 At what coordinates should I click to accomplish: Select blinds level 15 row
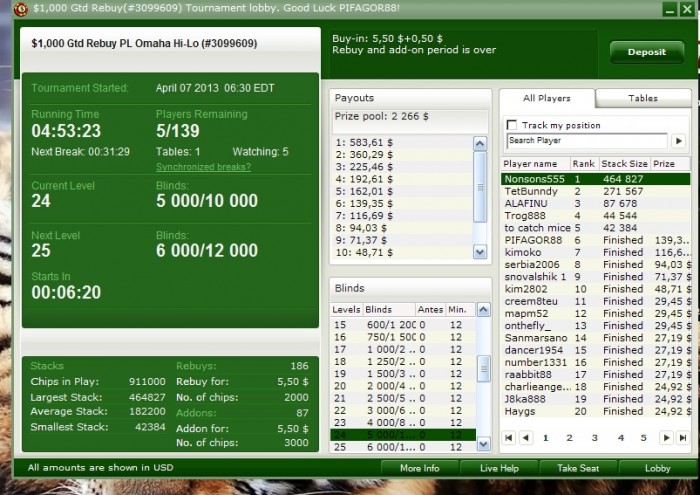(403, 325)
